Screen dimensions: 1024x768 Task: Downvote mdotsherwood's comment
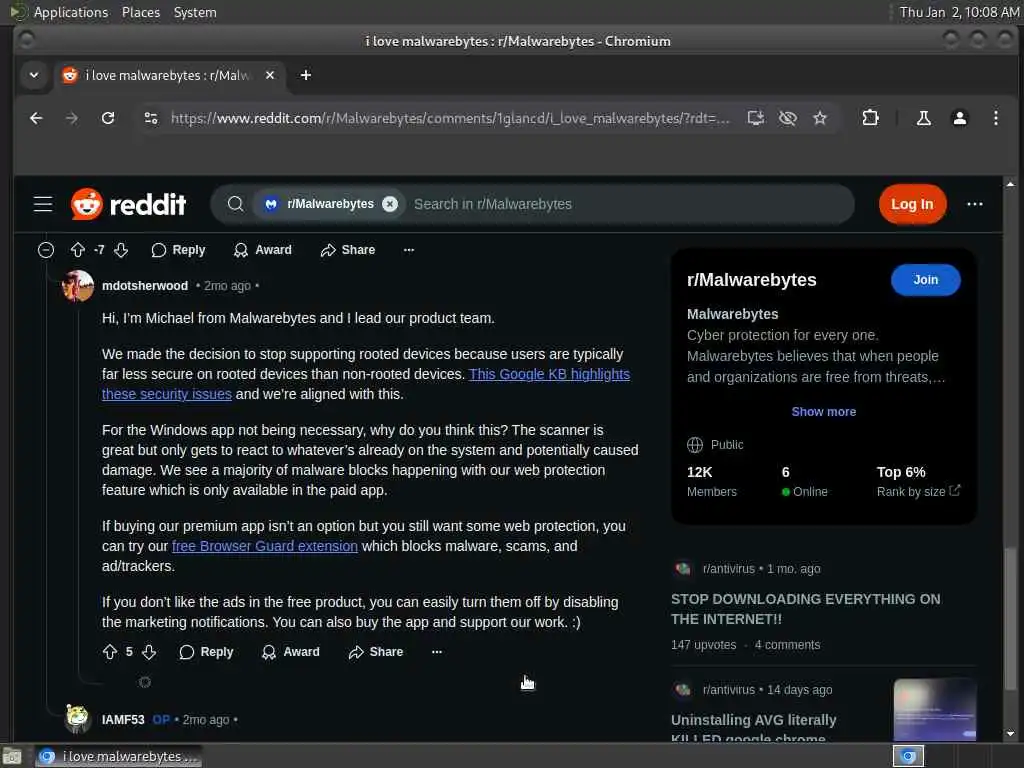(x=149, y=652)
